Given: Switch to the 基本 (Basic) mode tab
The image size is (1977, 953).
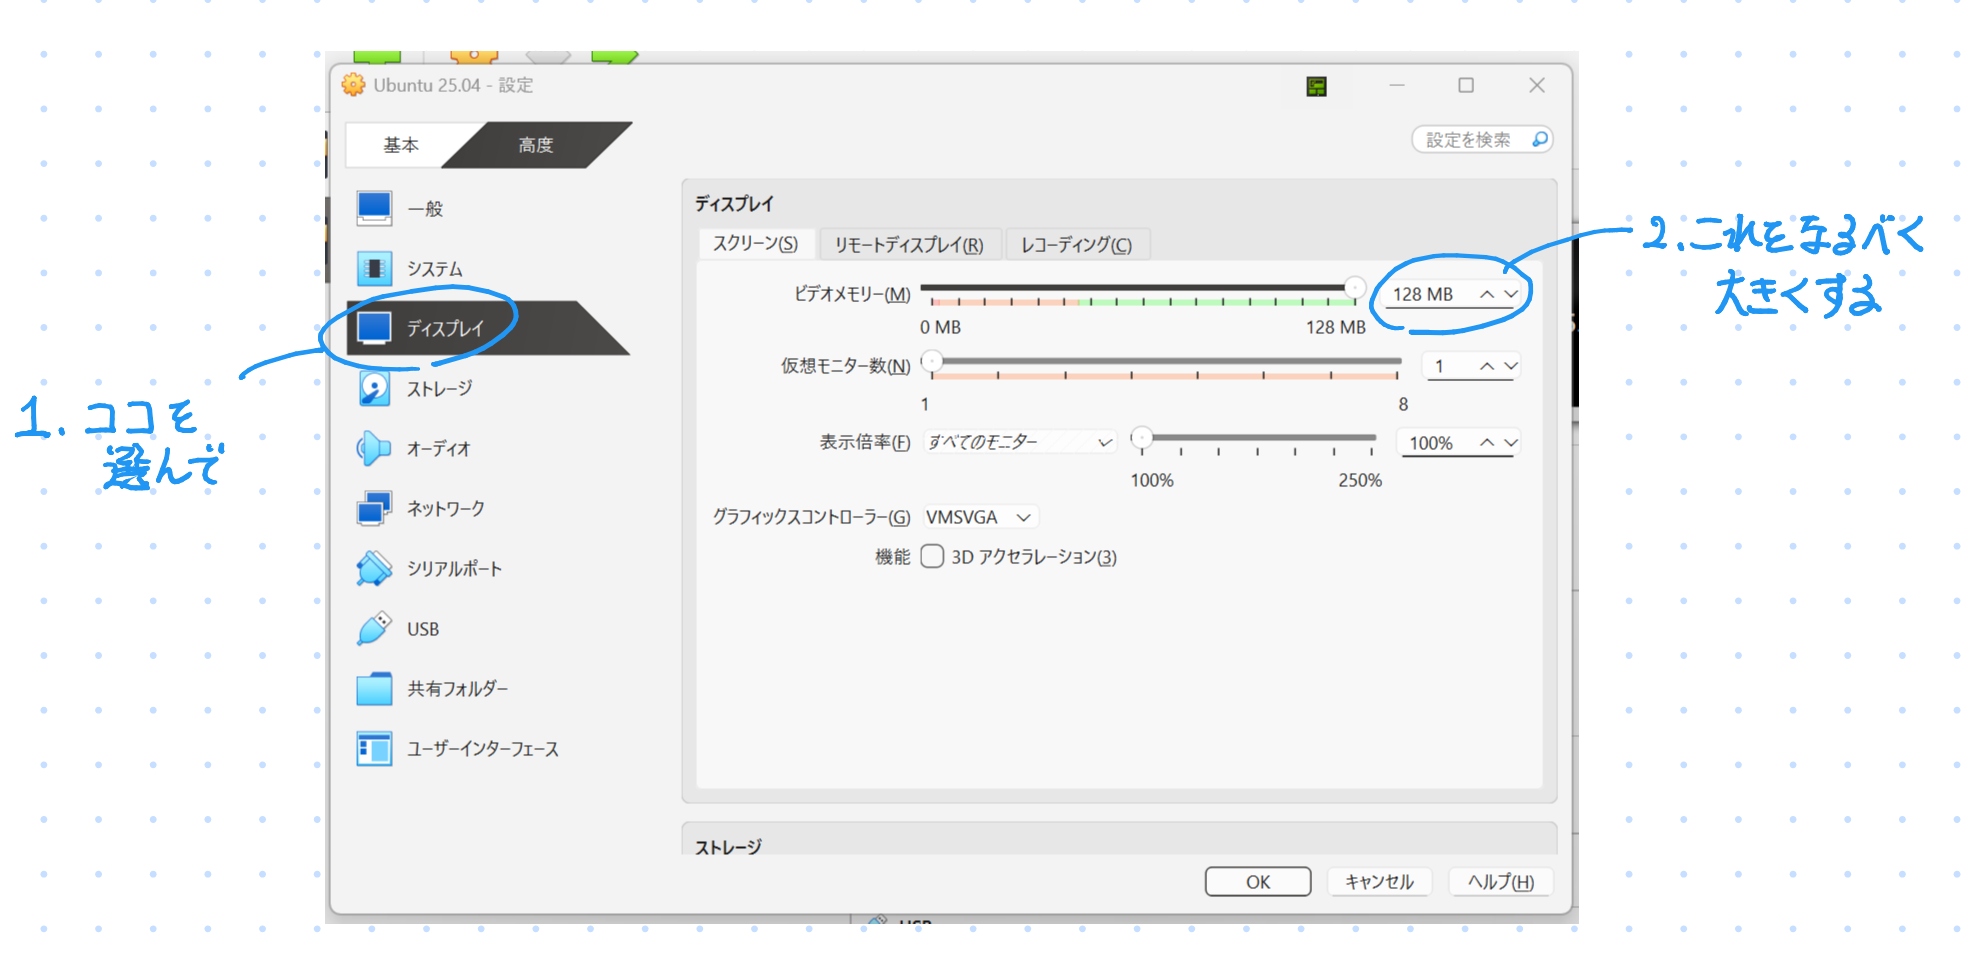Looking at the screenshot, I should tap(401, 145).
